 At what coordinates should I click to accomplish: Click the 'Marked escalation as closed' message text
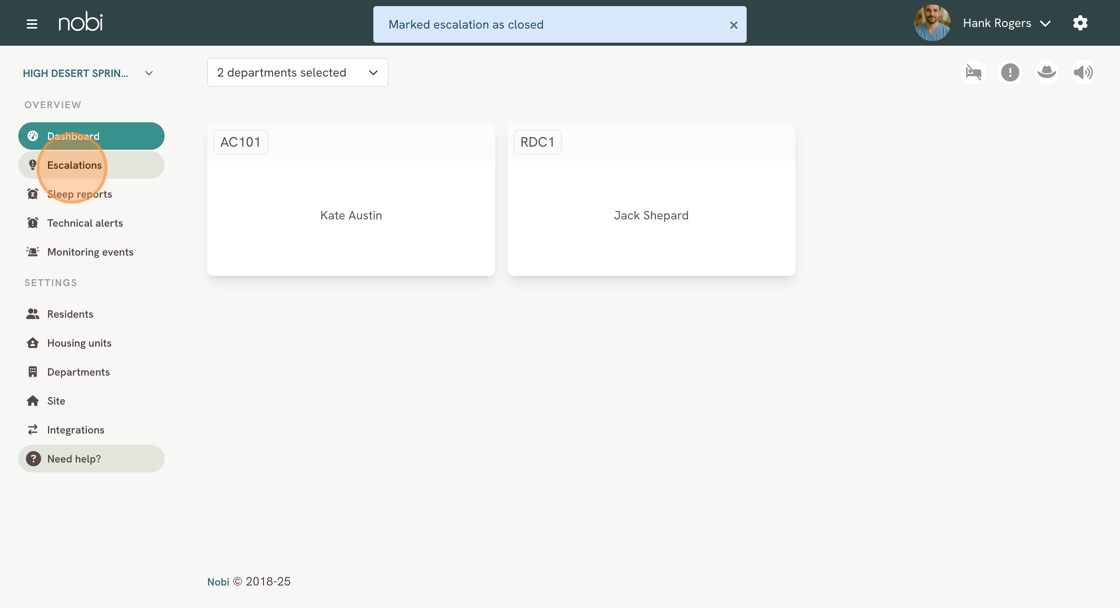[x=466, y=25]
